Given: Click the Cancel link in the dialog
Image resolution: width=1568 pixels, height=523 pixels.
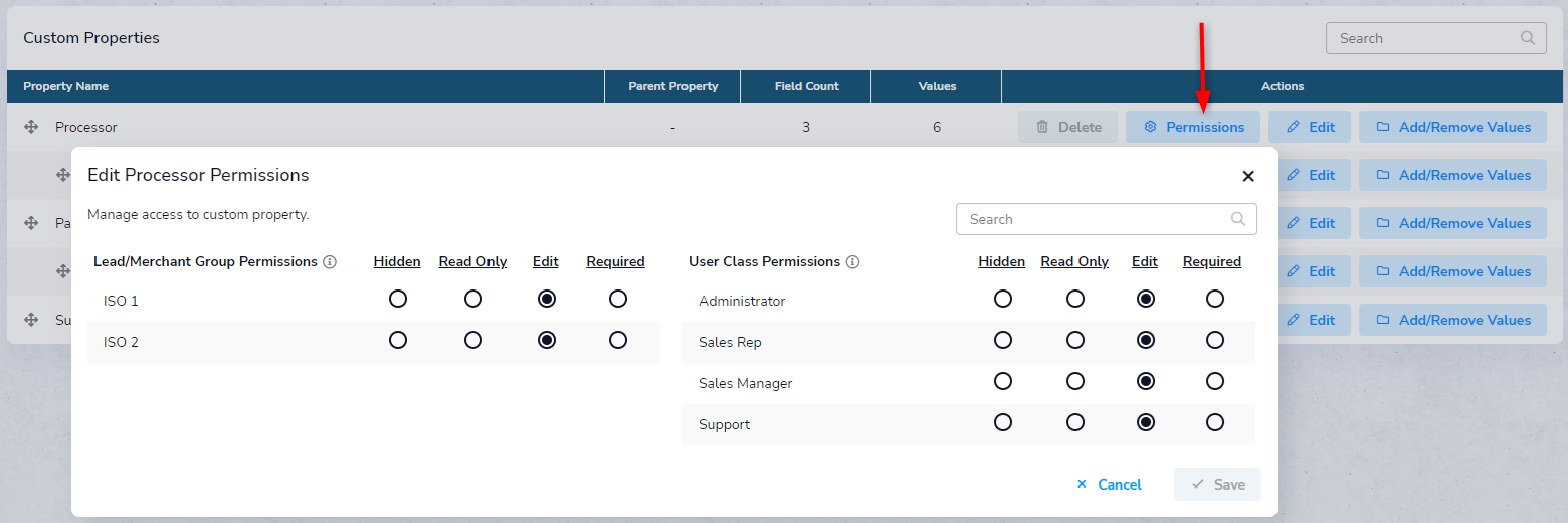Looking at the screenshot, I should tap(1108, 484).
